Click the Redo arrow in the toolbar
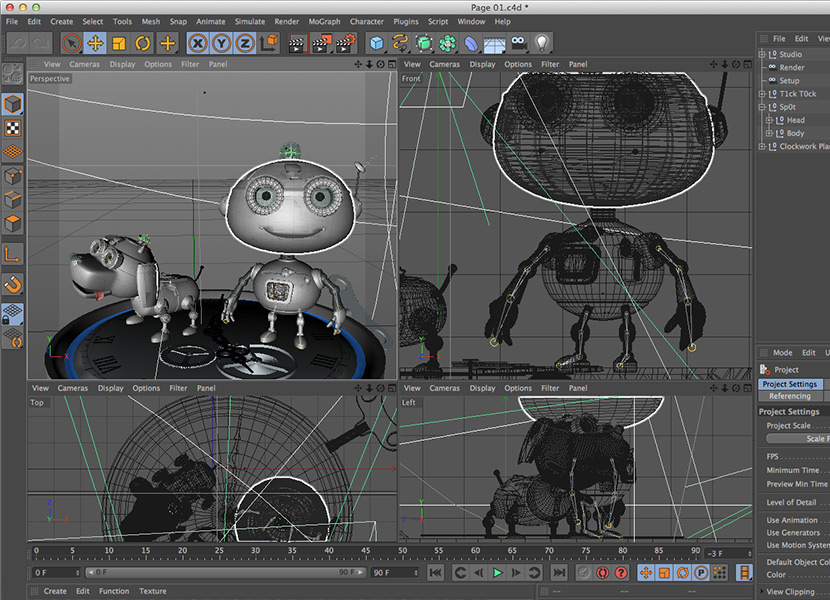 (41, 43)
